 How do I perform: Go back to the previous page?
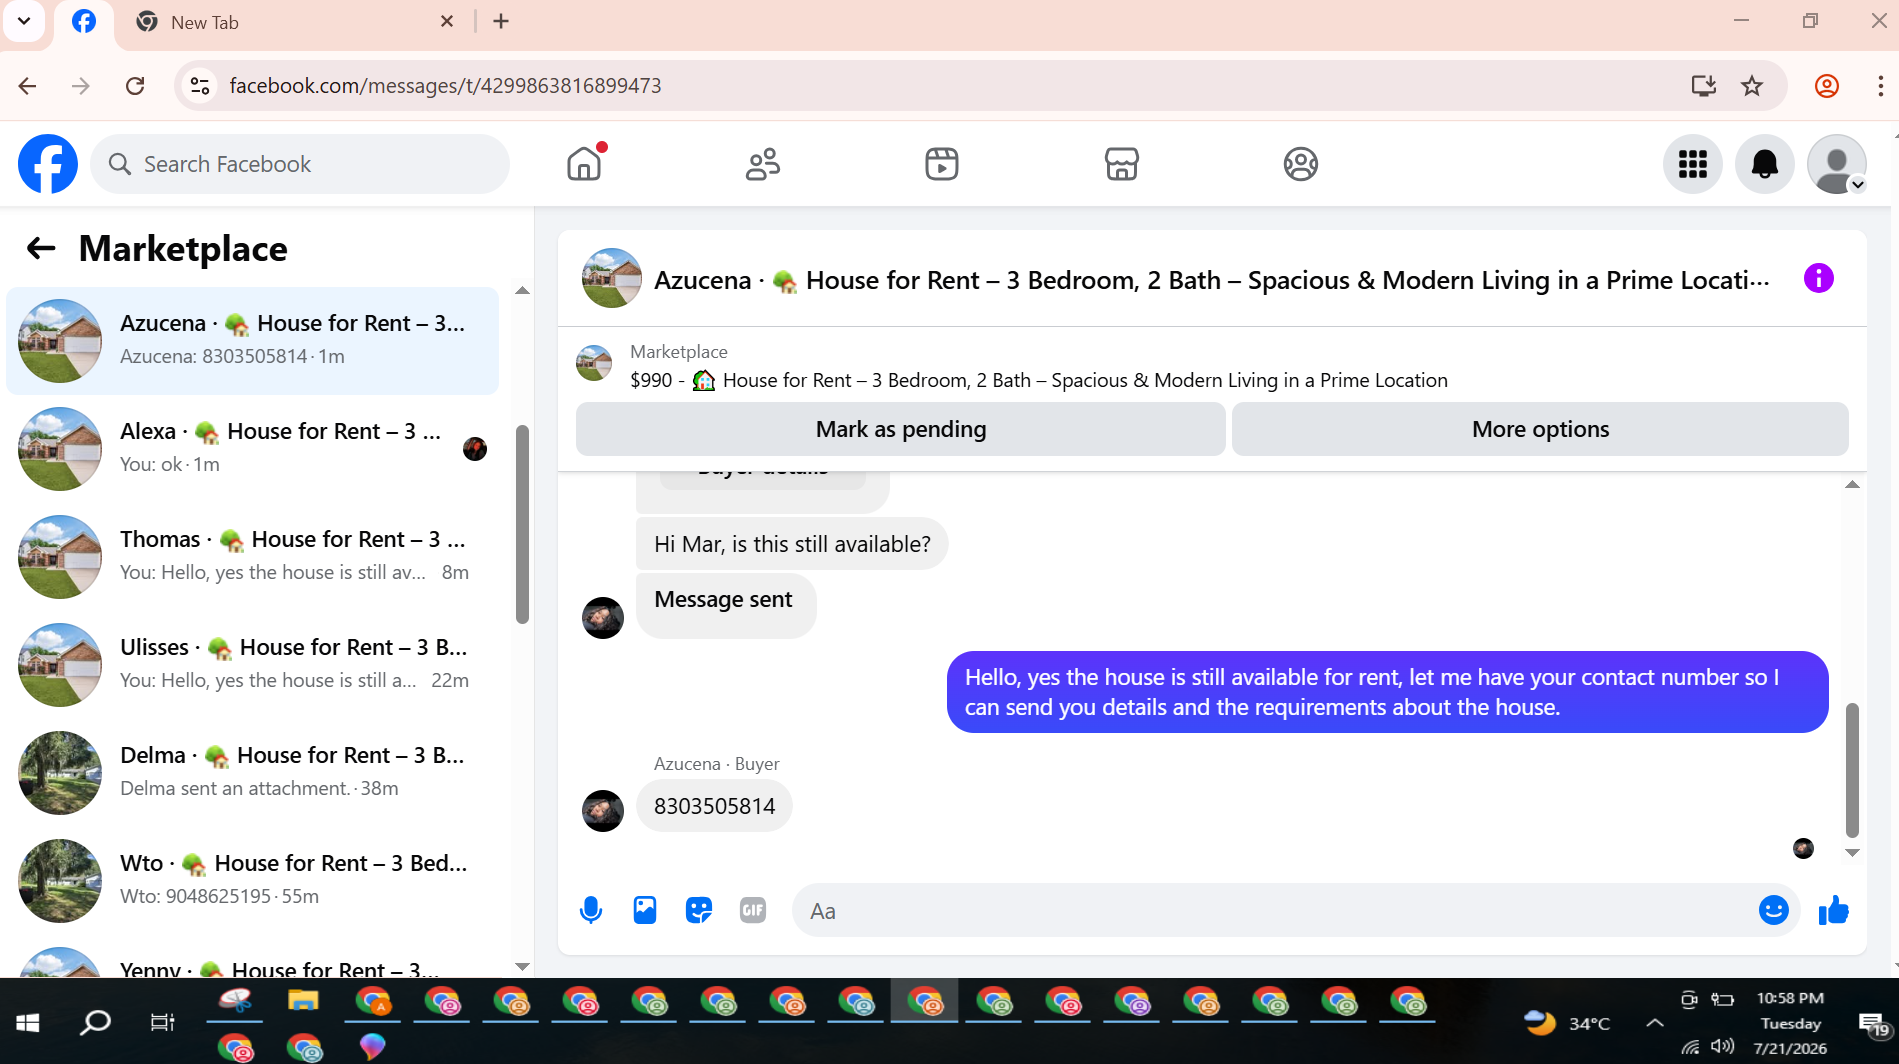[x=28, y=86]
